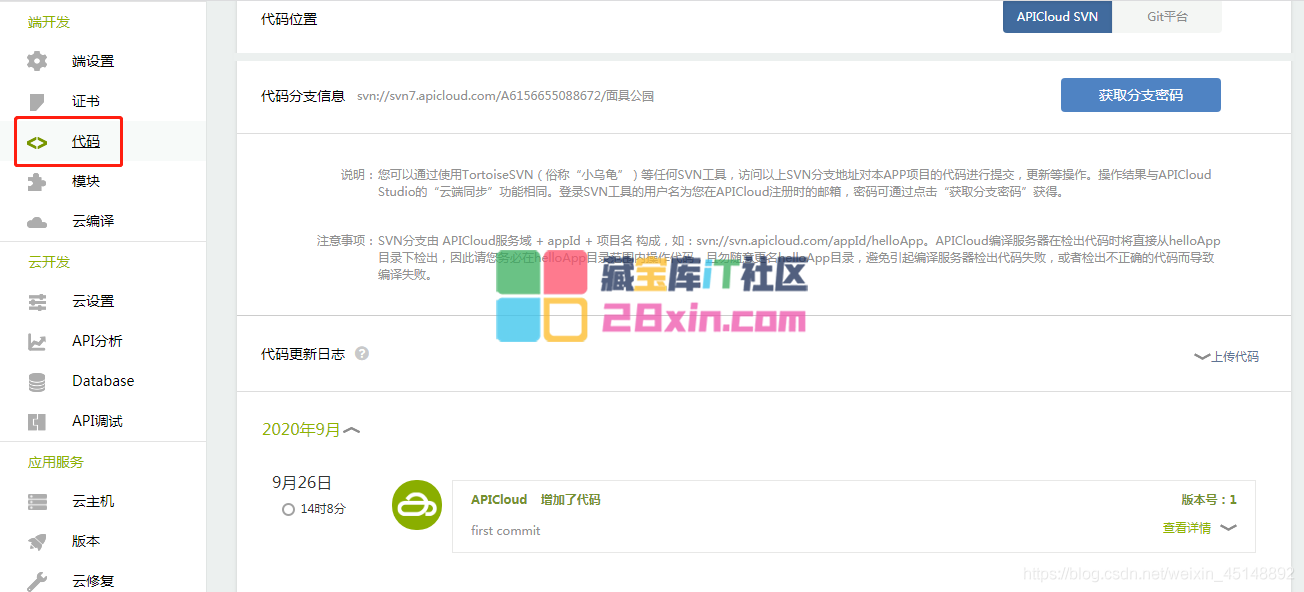Click the 云修复 wrench icon
Image resolution: width=1304 pixels, height=592 pixels.
tap(37, 580)
